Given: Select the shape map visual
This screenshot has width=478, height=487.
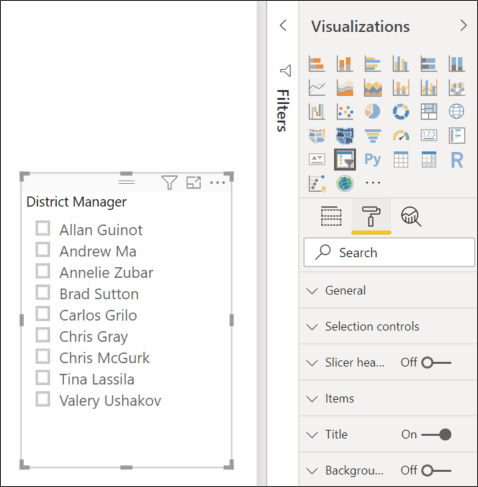Looking at the screenshot, I should tap(345, 135).
